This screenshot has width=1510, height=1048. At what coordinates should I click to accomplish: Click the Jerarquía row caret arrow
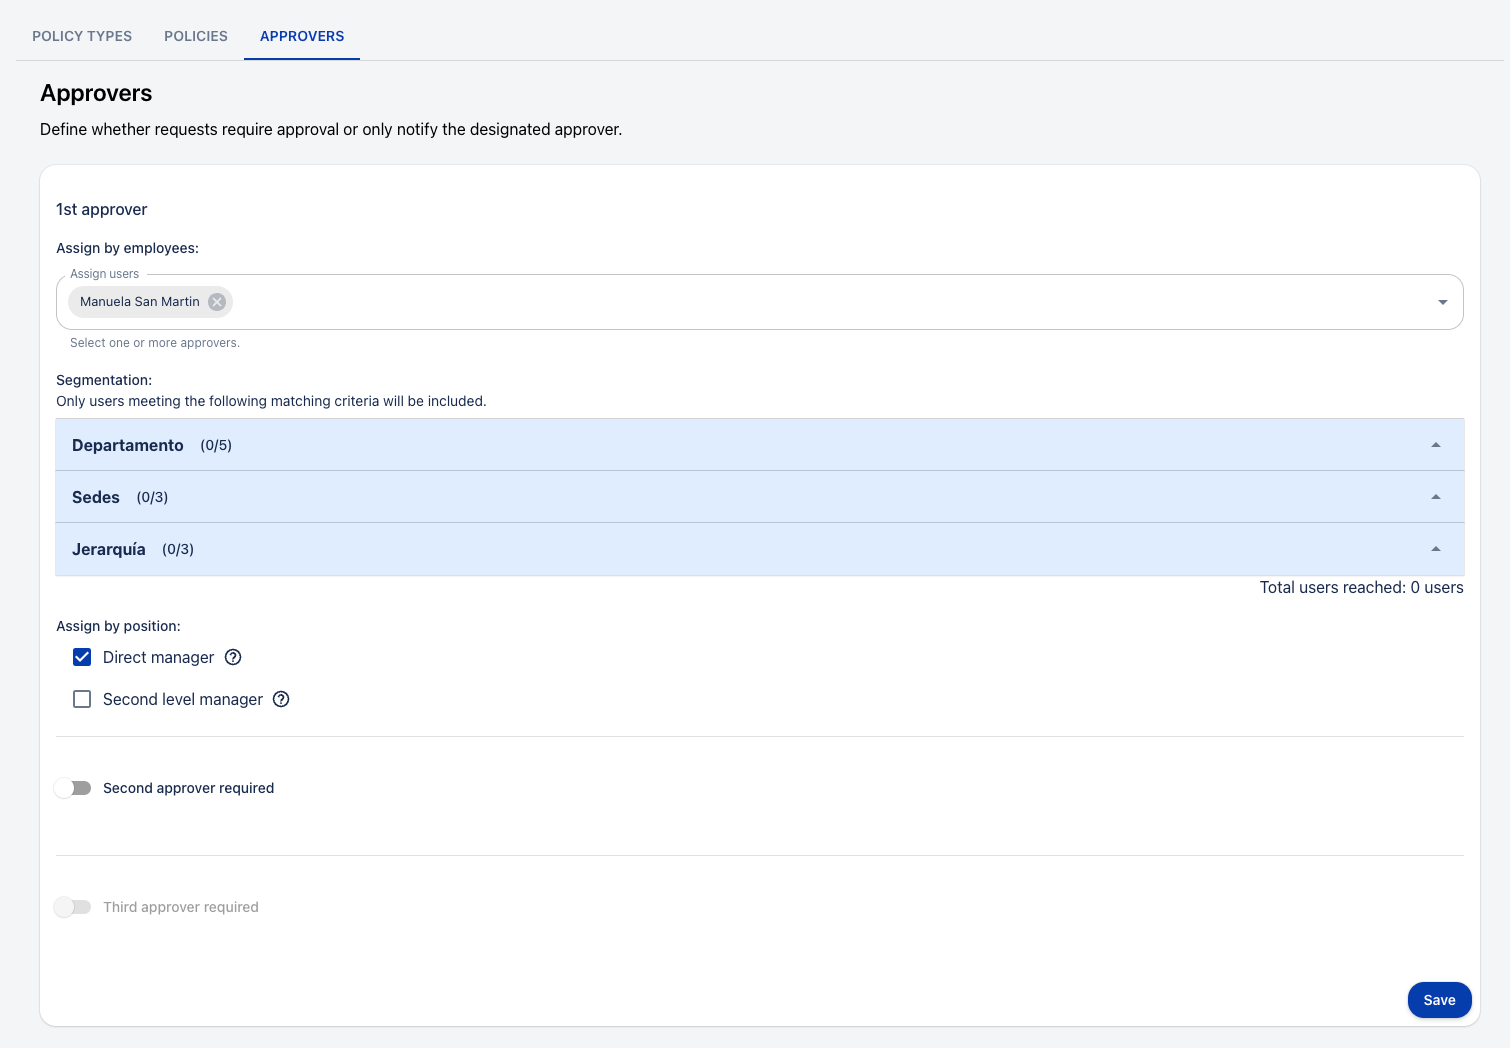pyautogui.click(x=1435, y=549)
